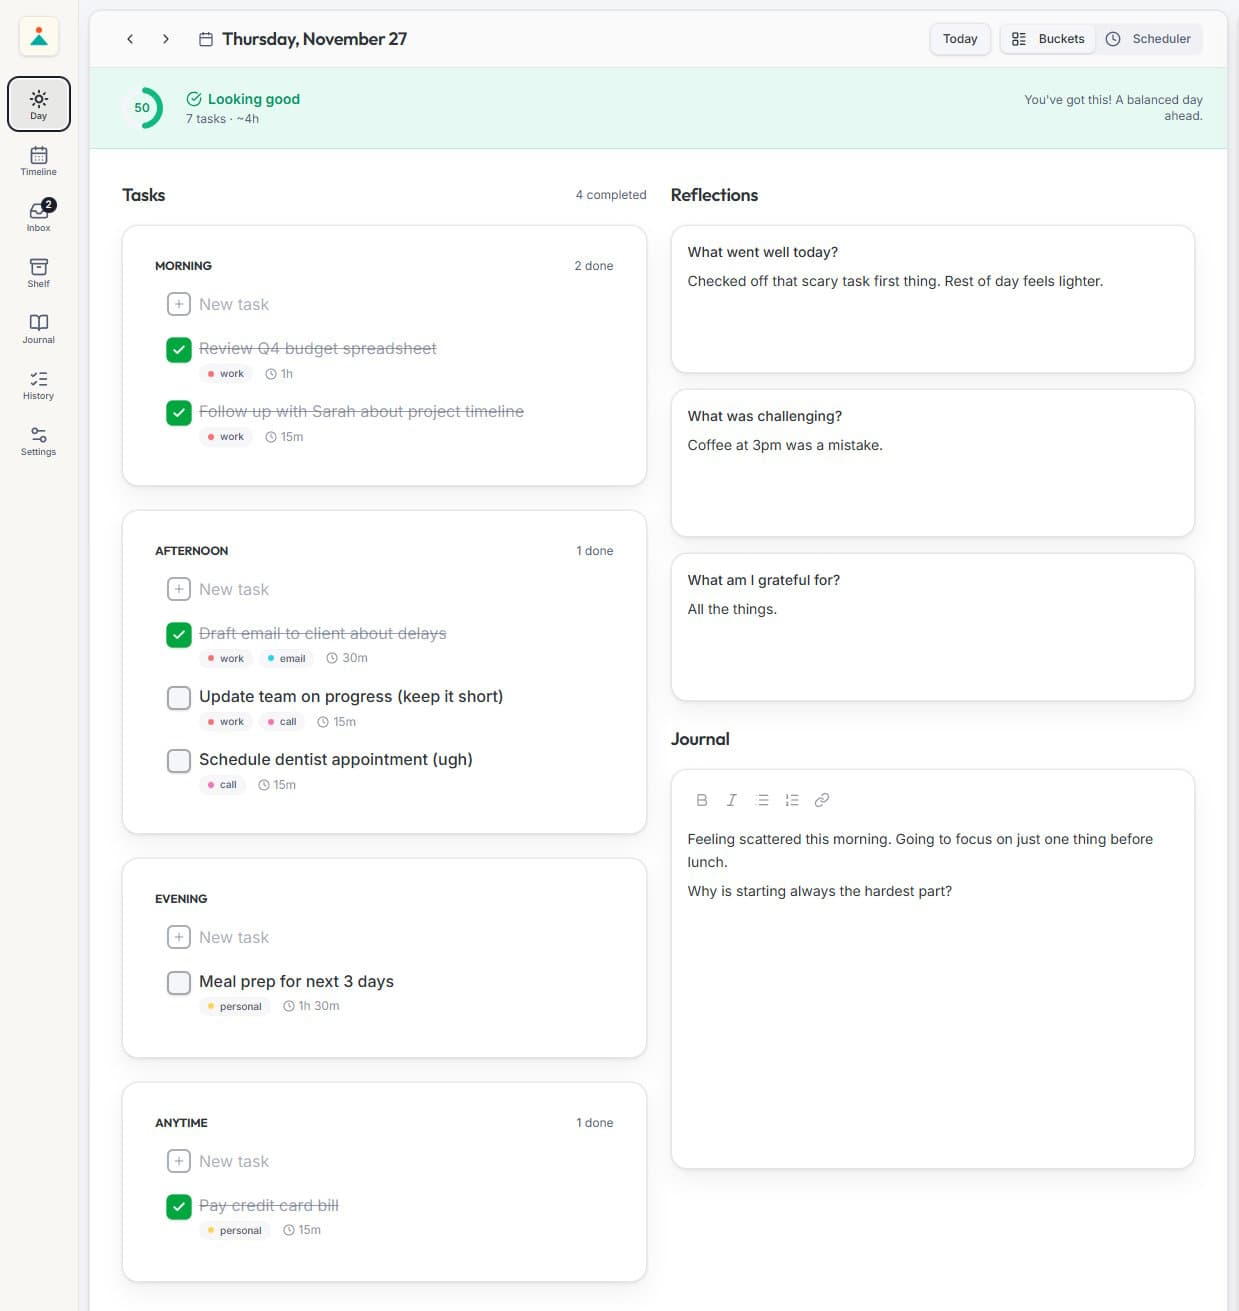Image resolution: width=1239 pixels, height=1311 pixels.
Task: Open the Timeline view in the sidebar
Action: click(38, 161)
